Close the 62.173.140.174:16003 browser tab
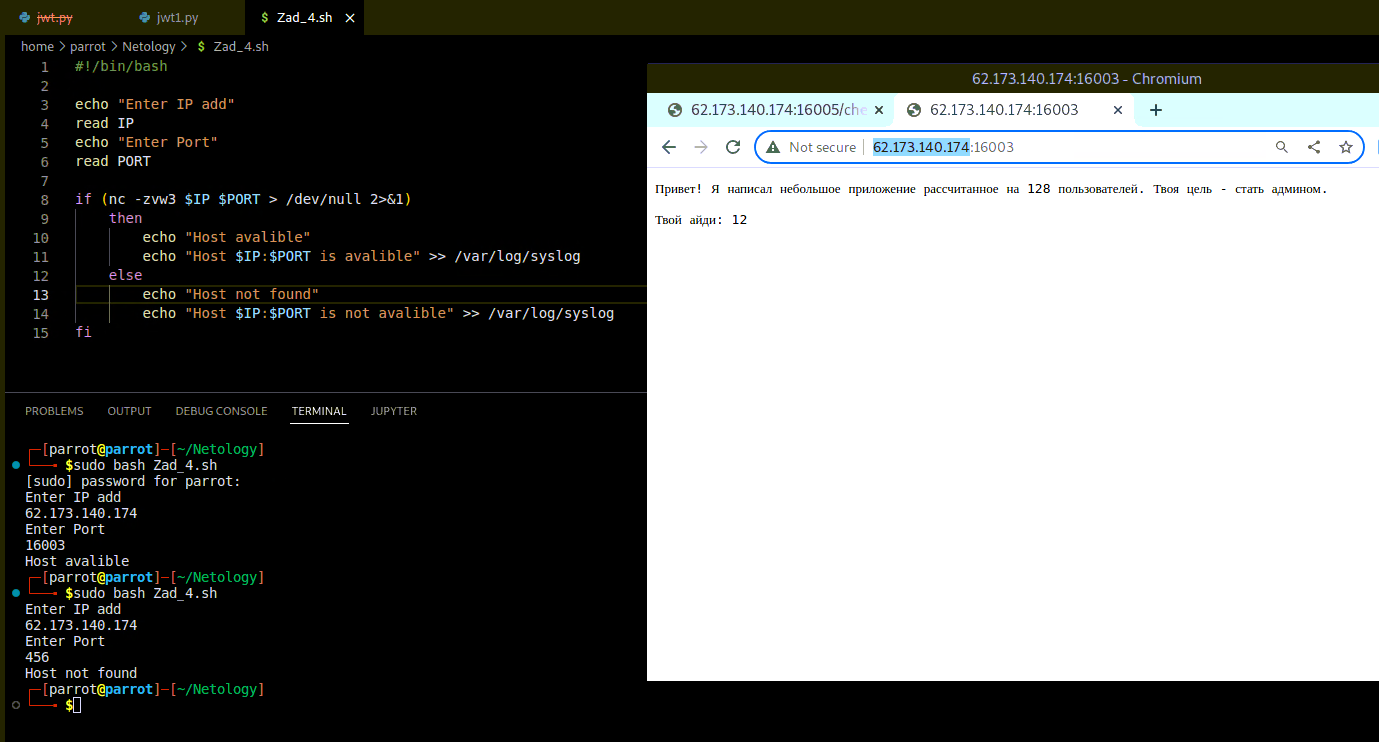The image size is (1379, 742). point(1119,110)
